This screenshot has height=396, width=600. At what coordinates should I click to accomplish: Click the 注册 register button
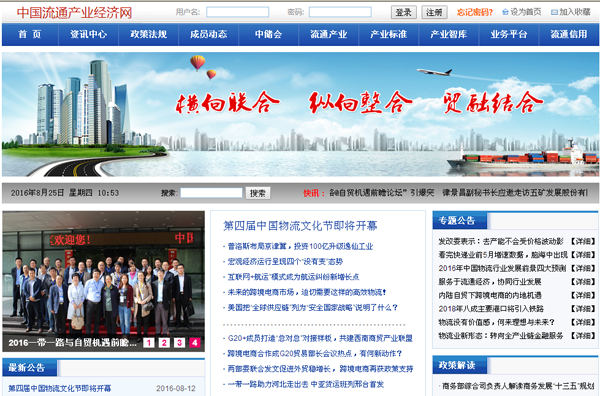point(434,12)
